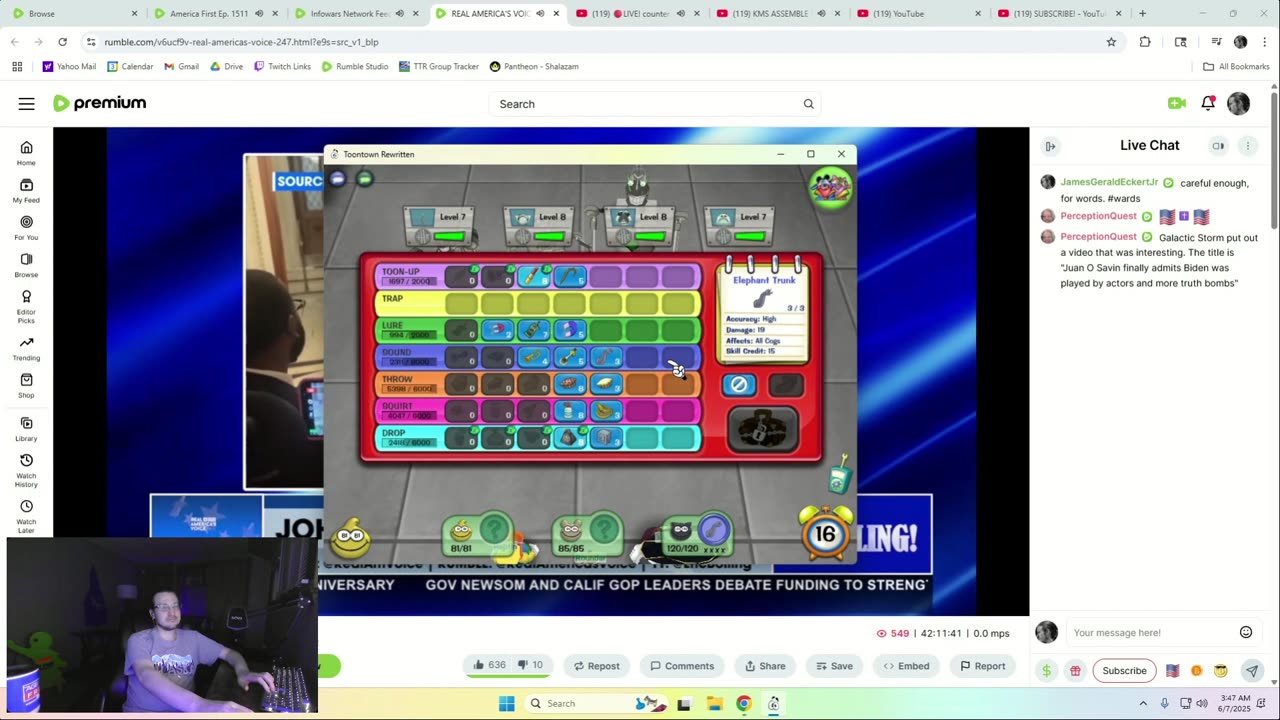The height and width of the screenshot is (720, 1280).
Task: Toggle the thumbs-down dislike (10)
Action: pyautogui.click(x=530, y=665)
